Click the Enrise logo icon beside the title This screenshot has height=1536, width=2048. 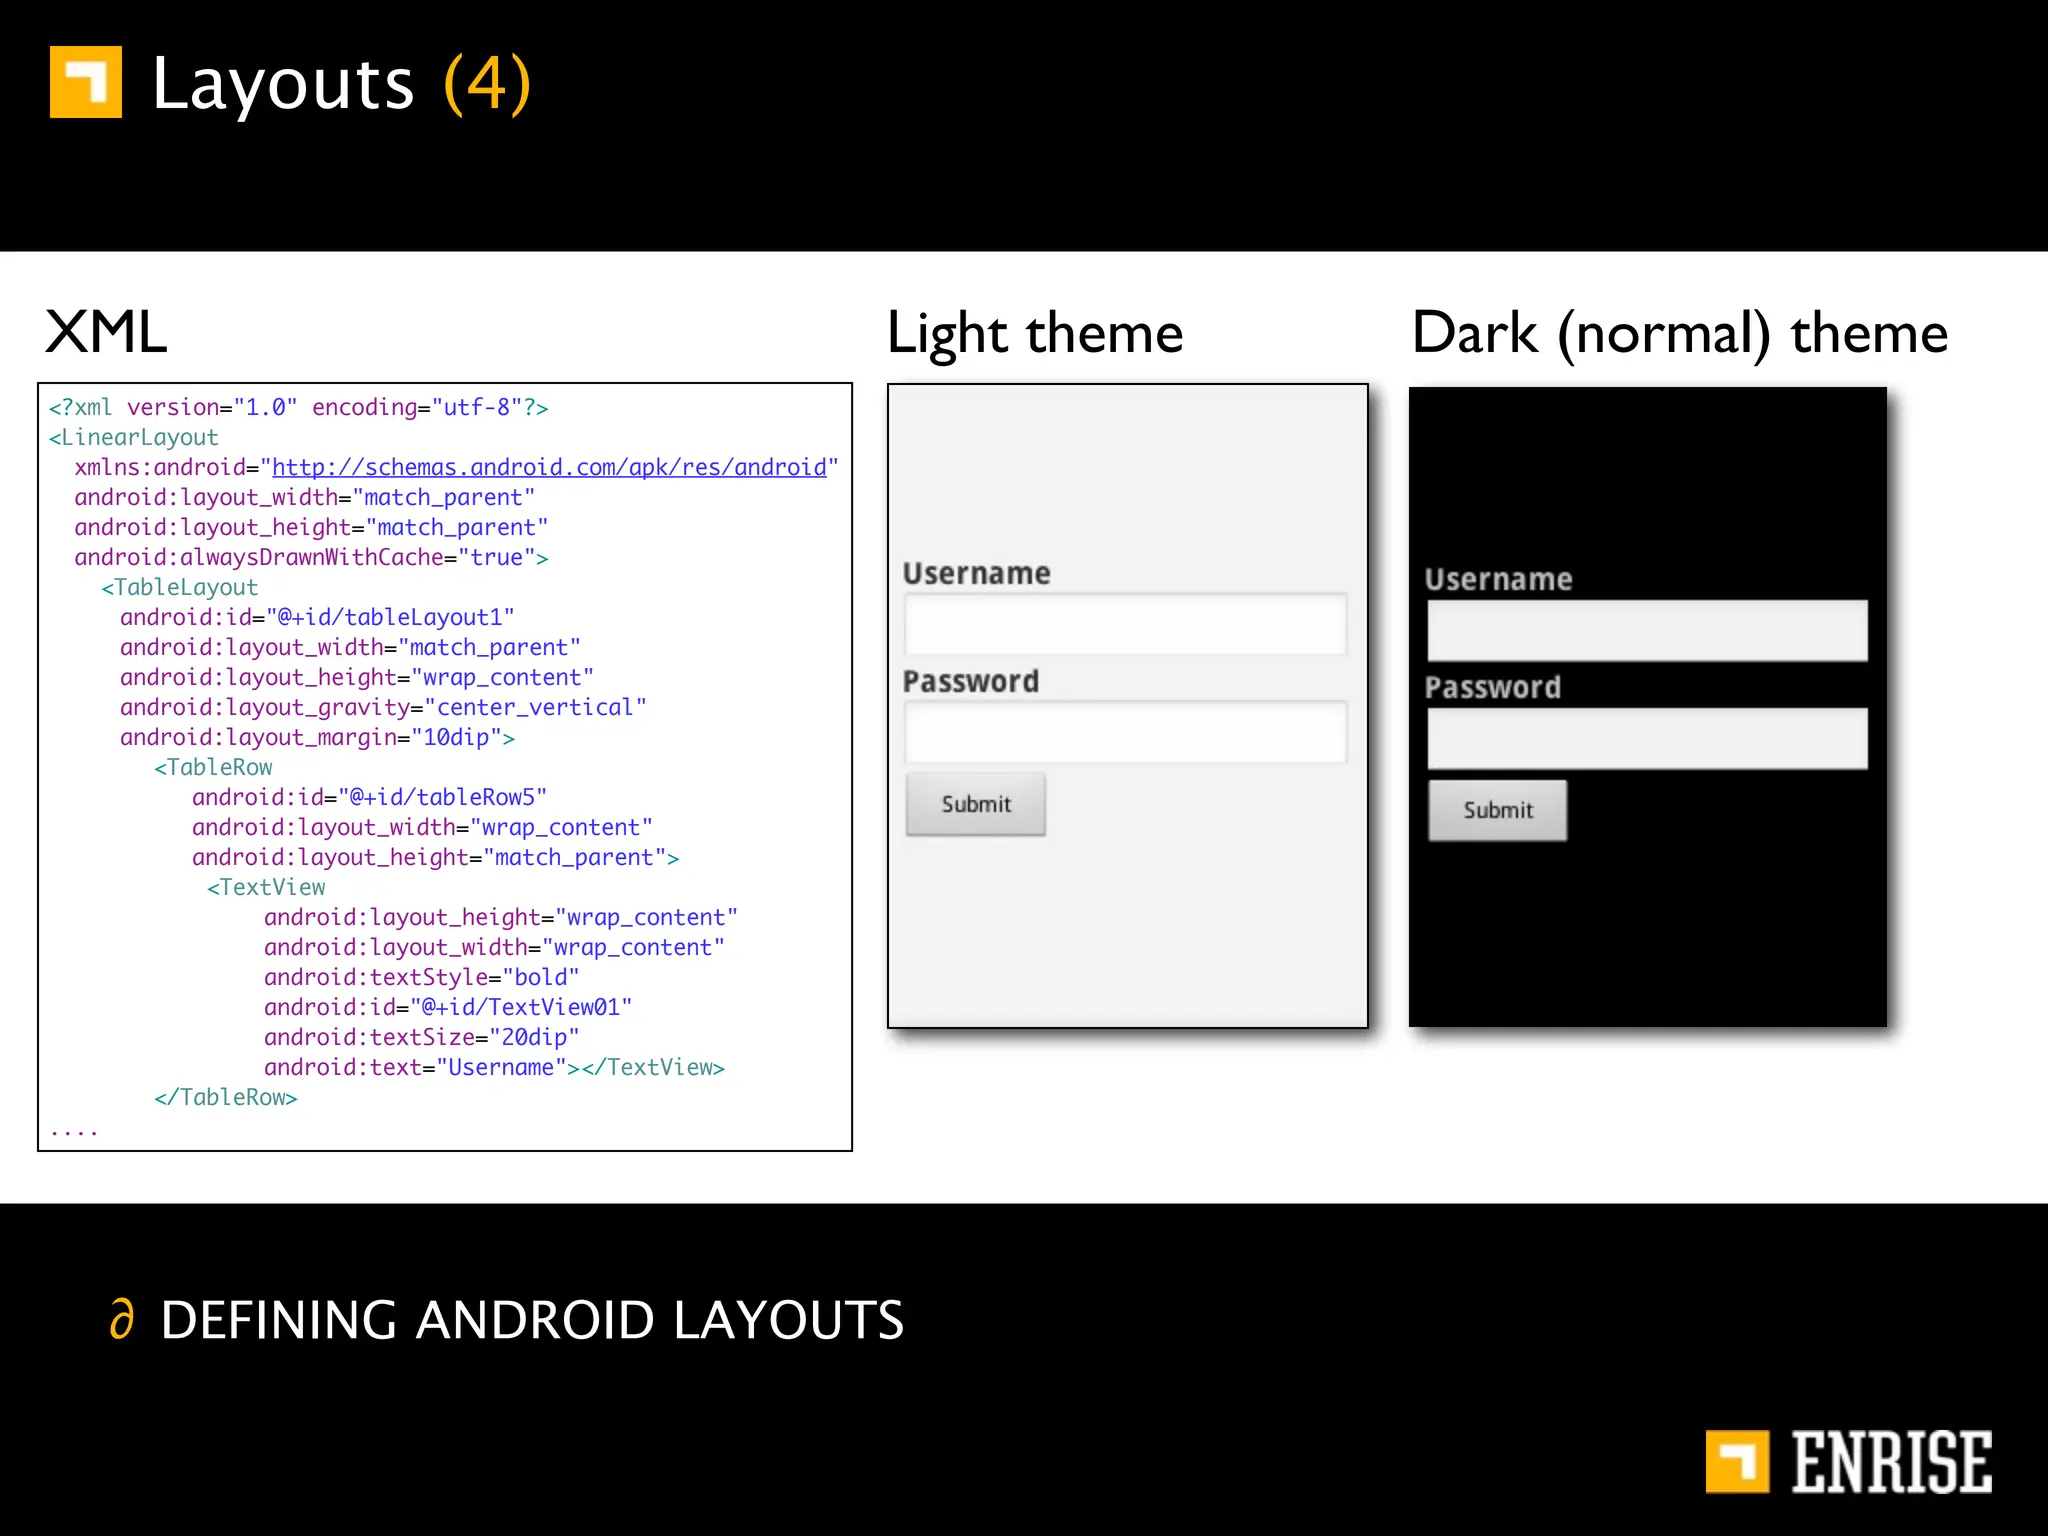(x=86, y=82)
